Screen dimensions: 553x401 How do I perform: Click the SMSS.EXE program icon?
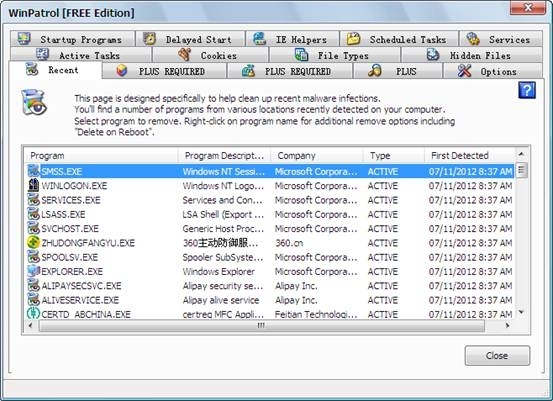(x=34, y=171)
